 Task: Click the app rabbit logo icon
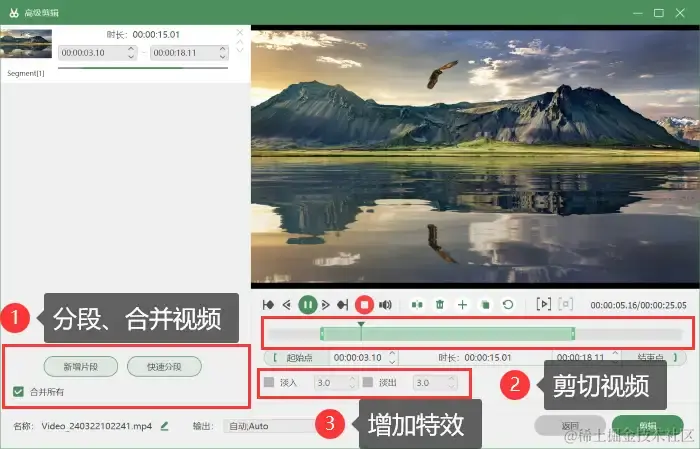pos(14,12)
